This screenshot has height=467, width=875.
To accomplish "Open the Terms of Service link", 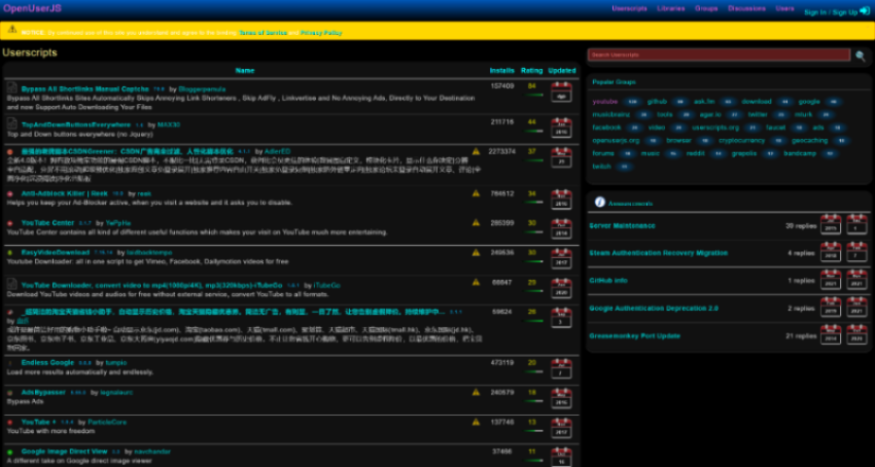I will (263, 33).
